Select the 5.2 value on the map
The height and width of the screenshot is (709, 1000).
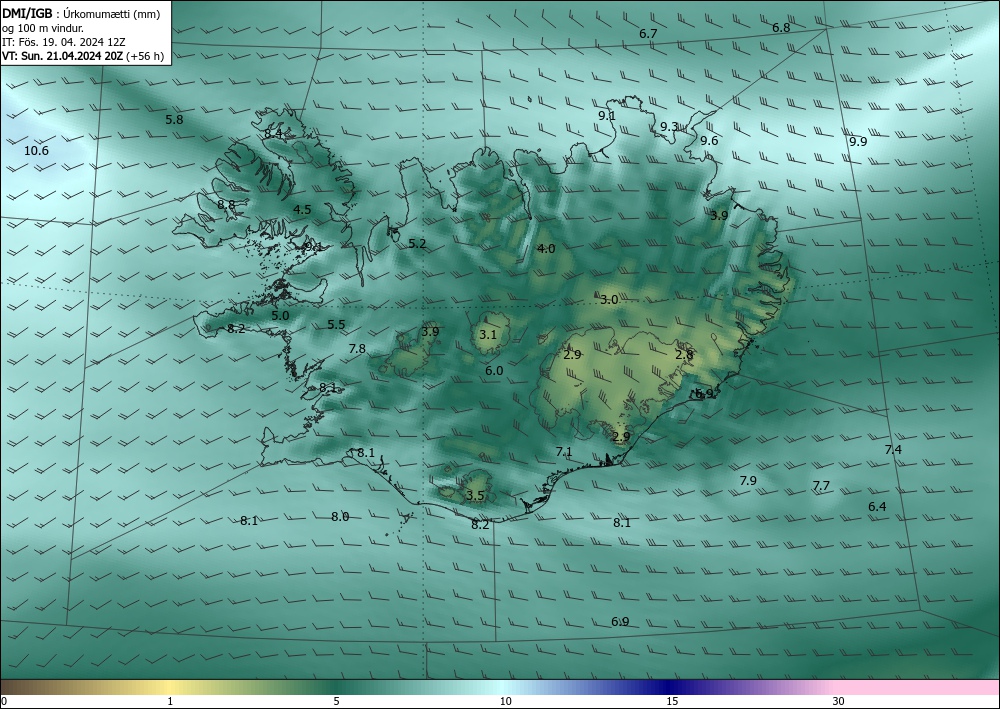(x=418, y=244)
